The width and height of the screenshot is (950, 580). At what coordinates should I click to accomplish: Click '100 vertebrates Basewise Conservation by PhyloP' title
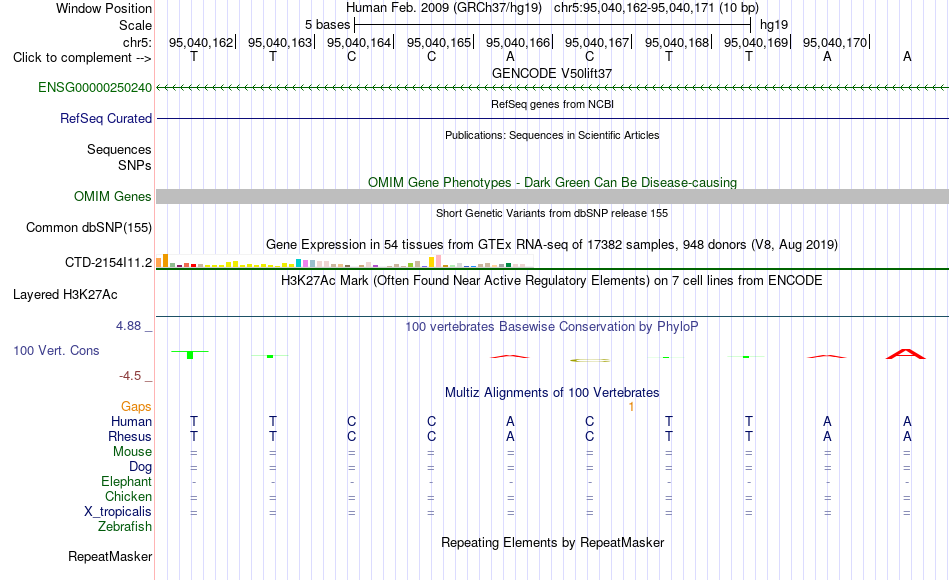coord(552,327)
